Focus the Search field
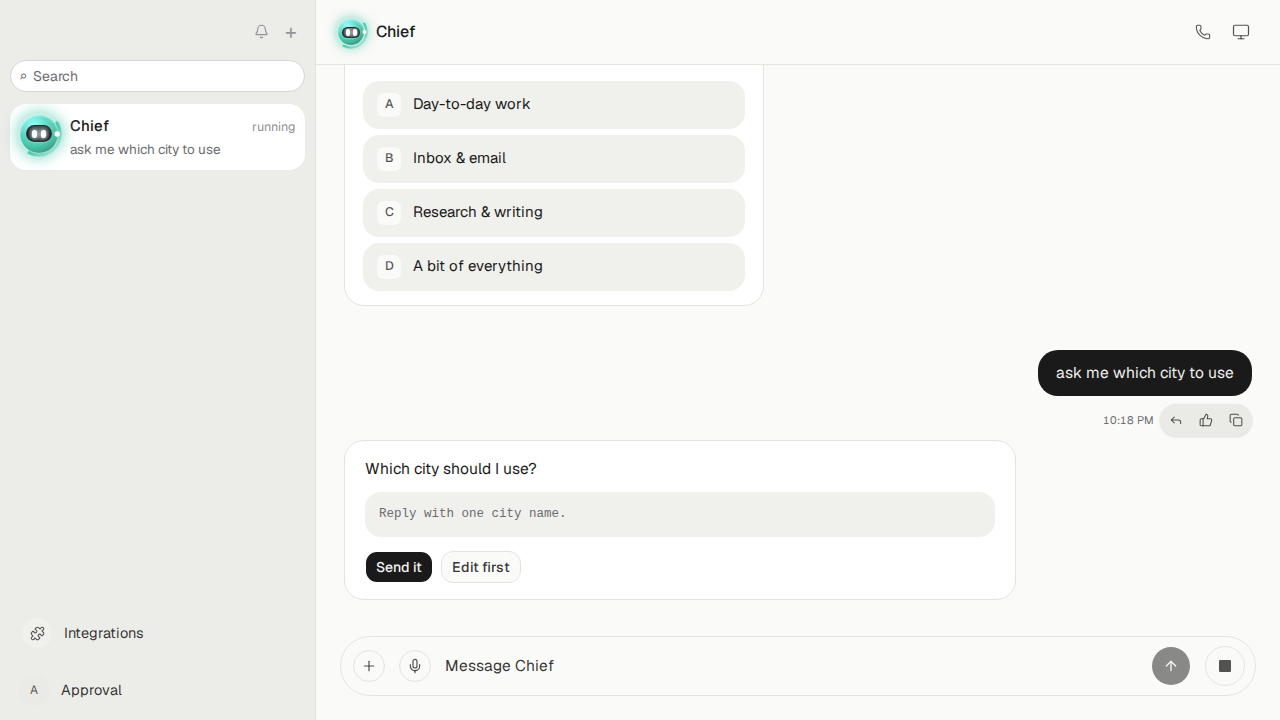This screenshot has width=1280, height=720. (x=157, y=76)
